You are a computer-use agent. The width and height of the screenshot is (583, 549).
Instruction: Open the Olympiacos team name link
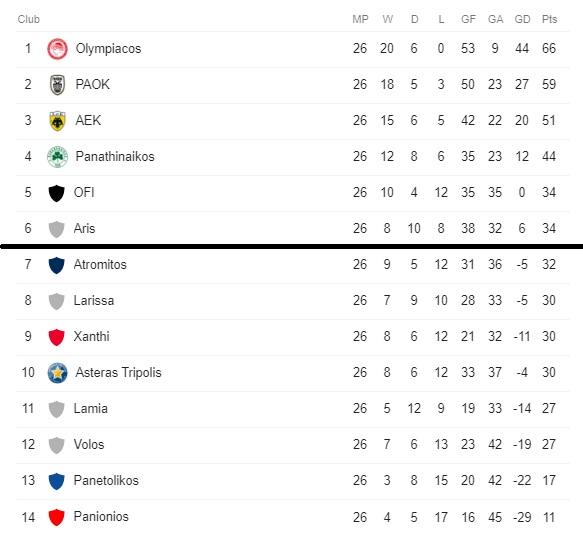108,49
